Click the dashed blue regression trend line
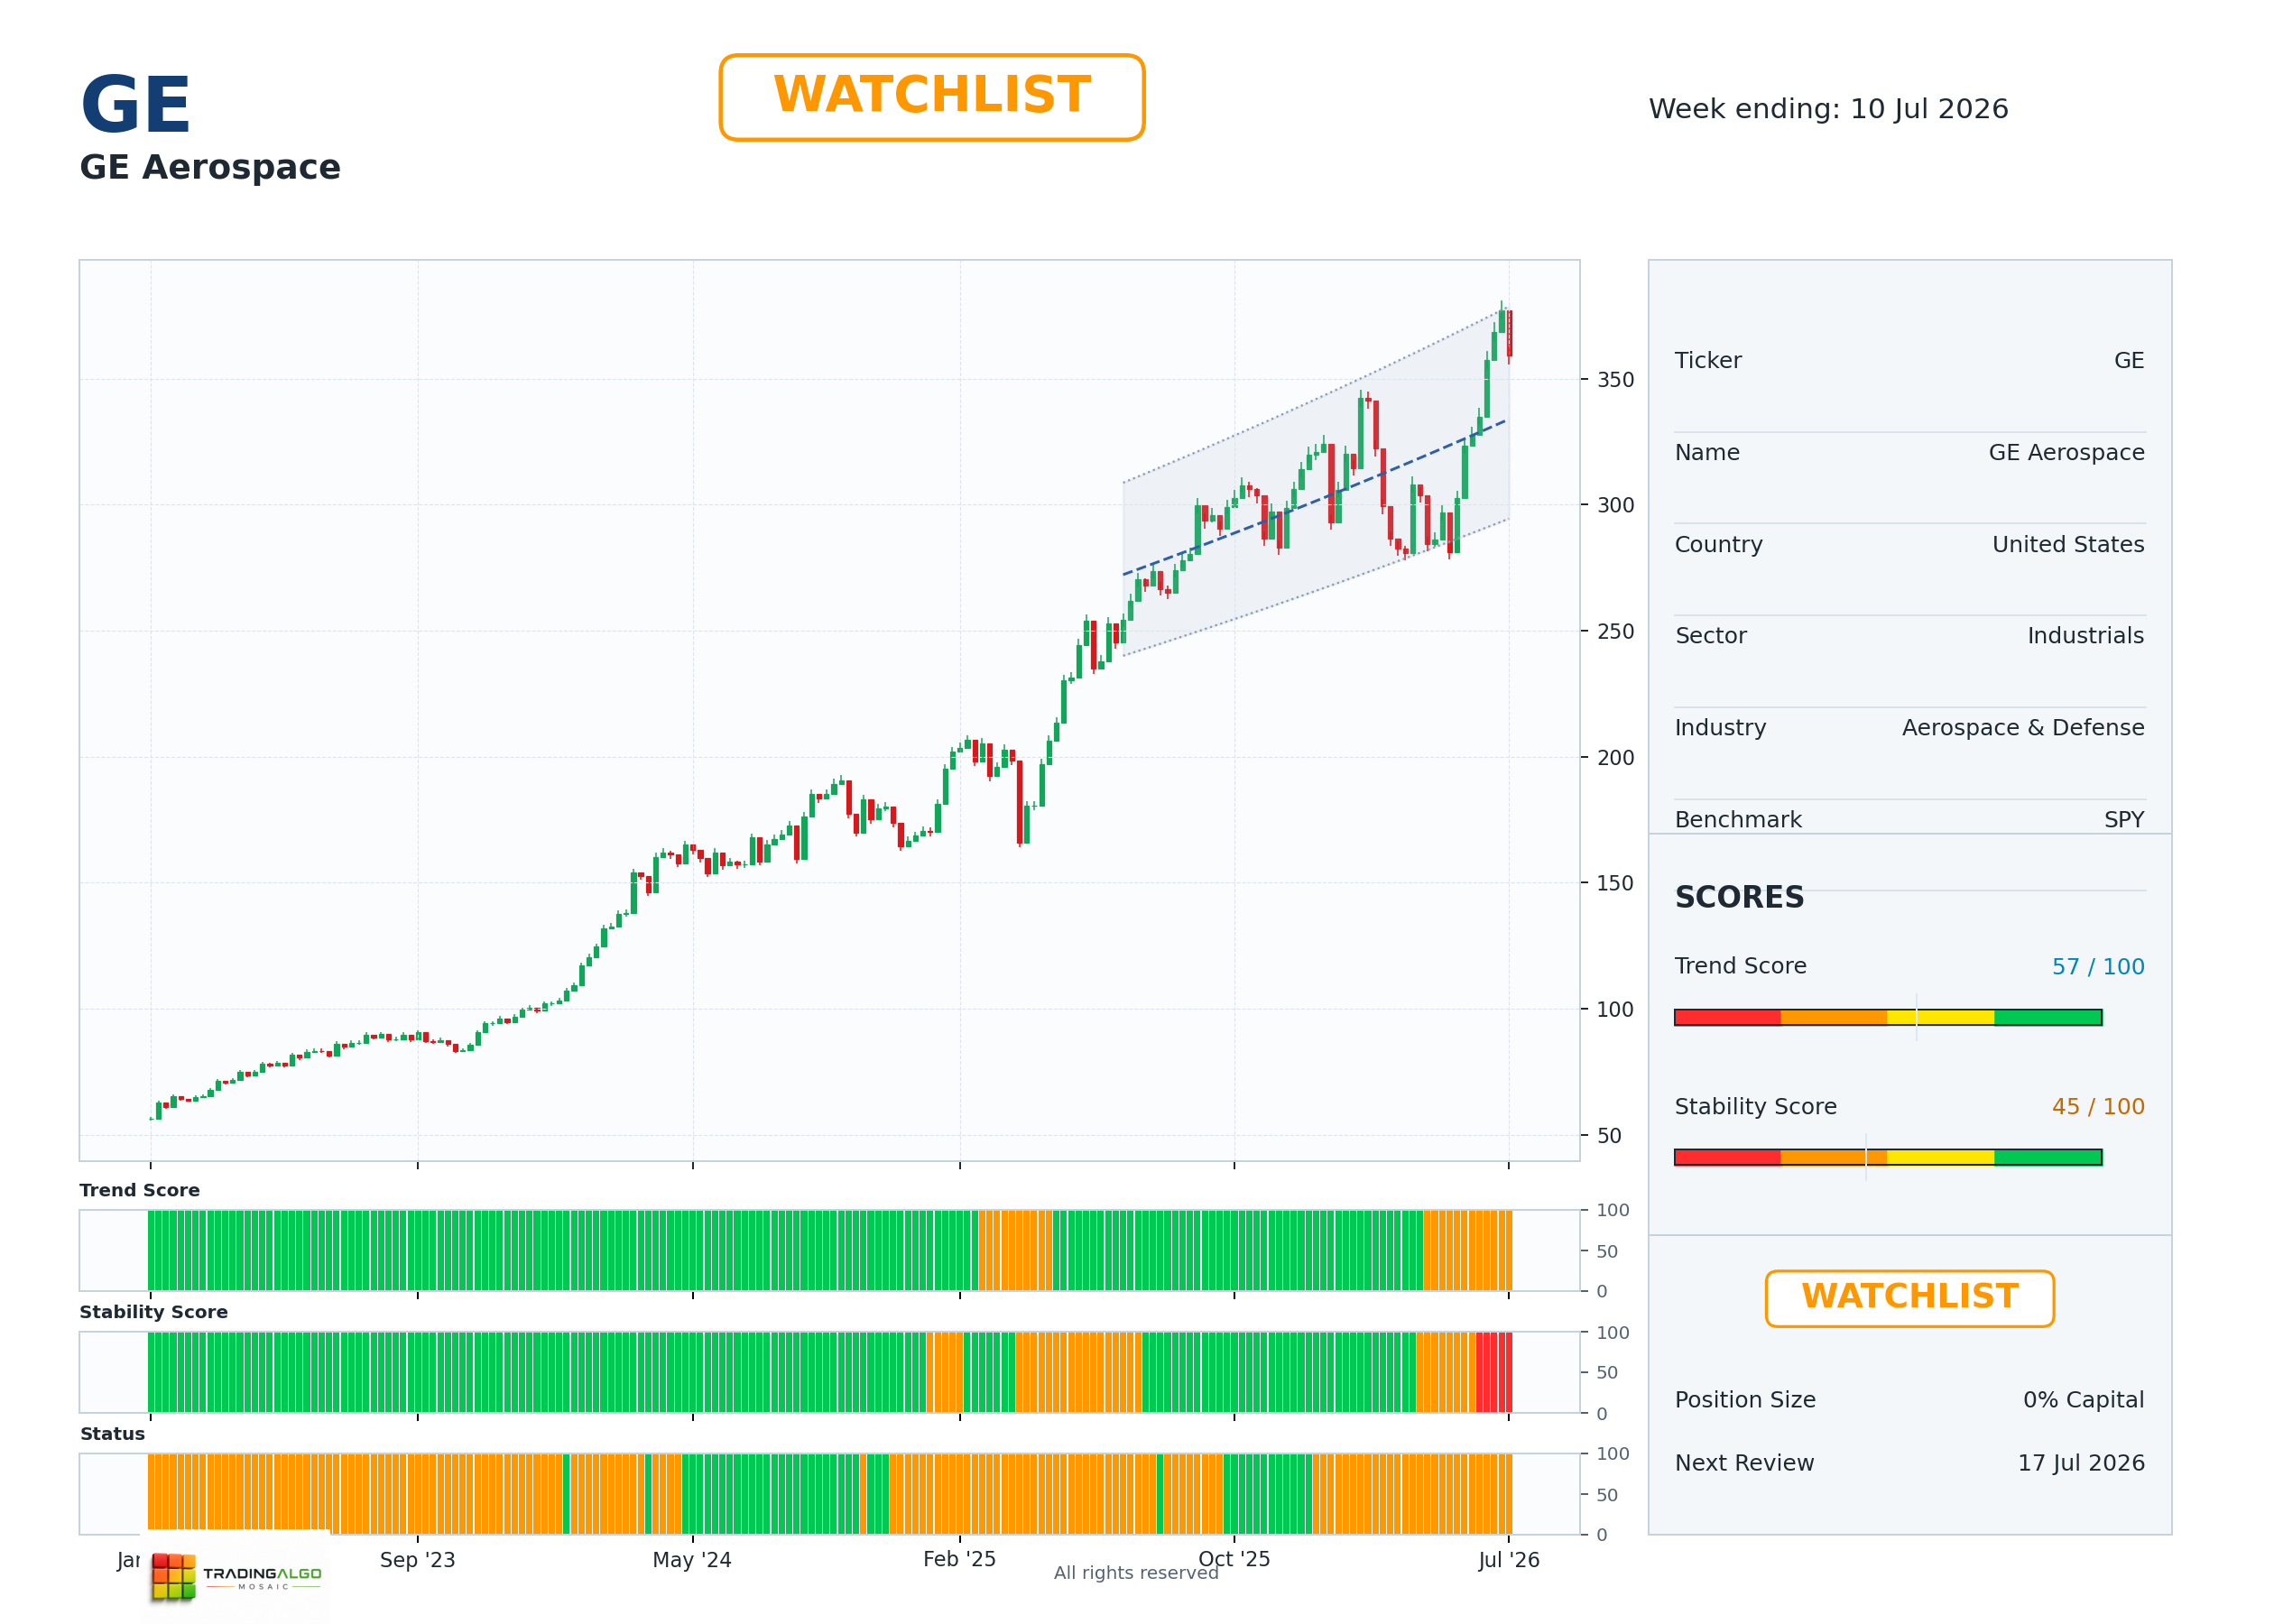 pos(1314,498)
